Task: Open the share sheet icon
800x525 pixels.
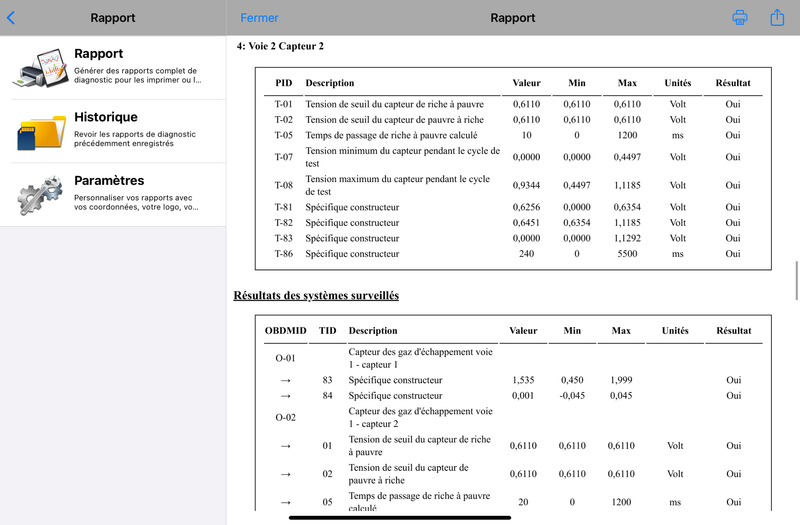Action: (x=777, y=17)
